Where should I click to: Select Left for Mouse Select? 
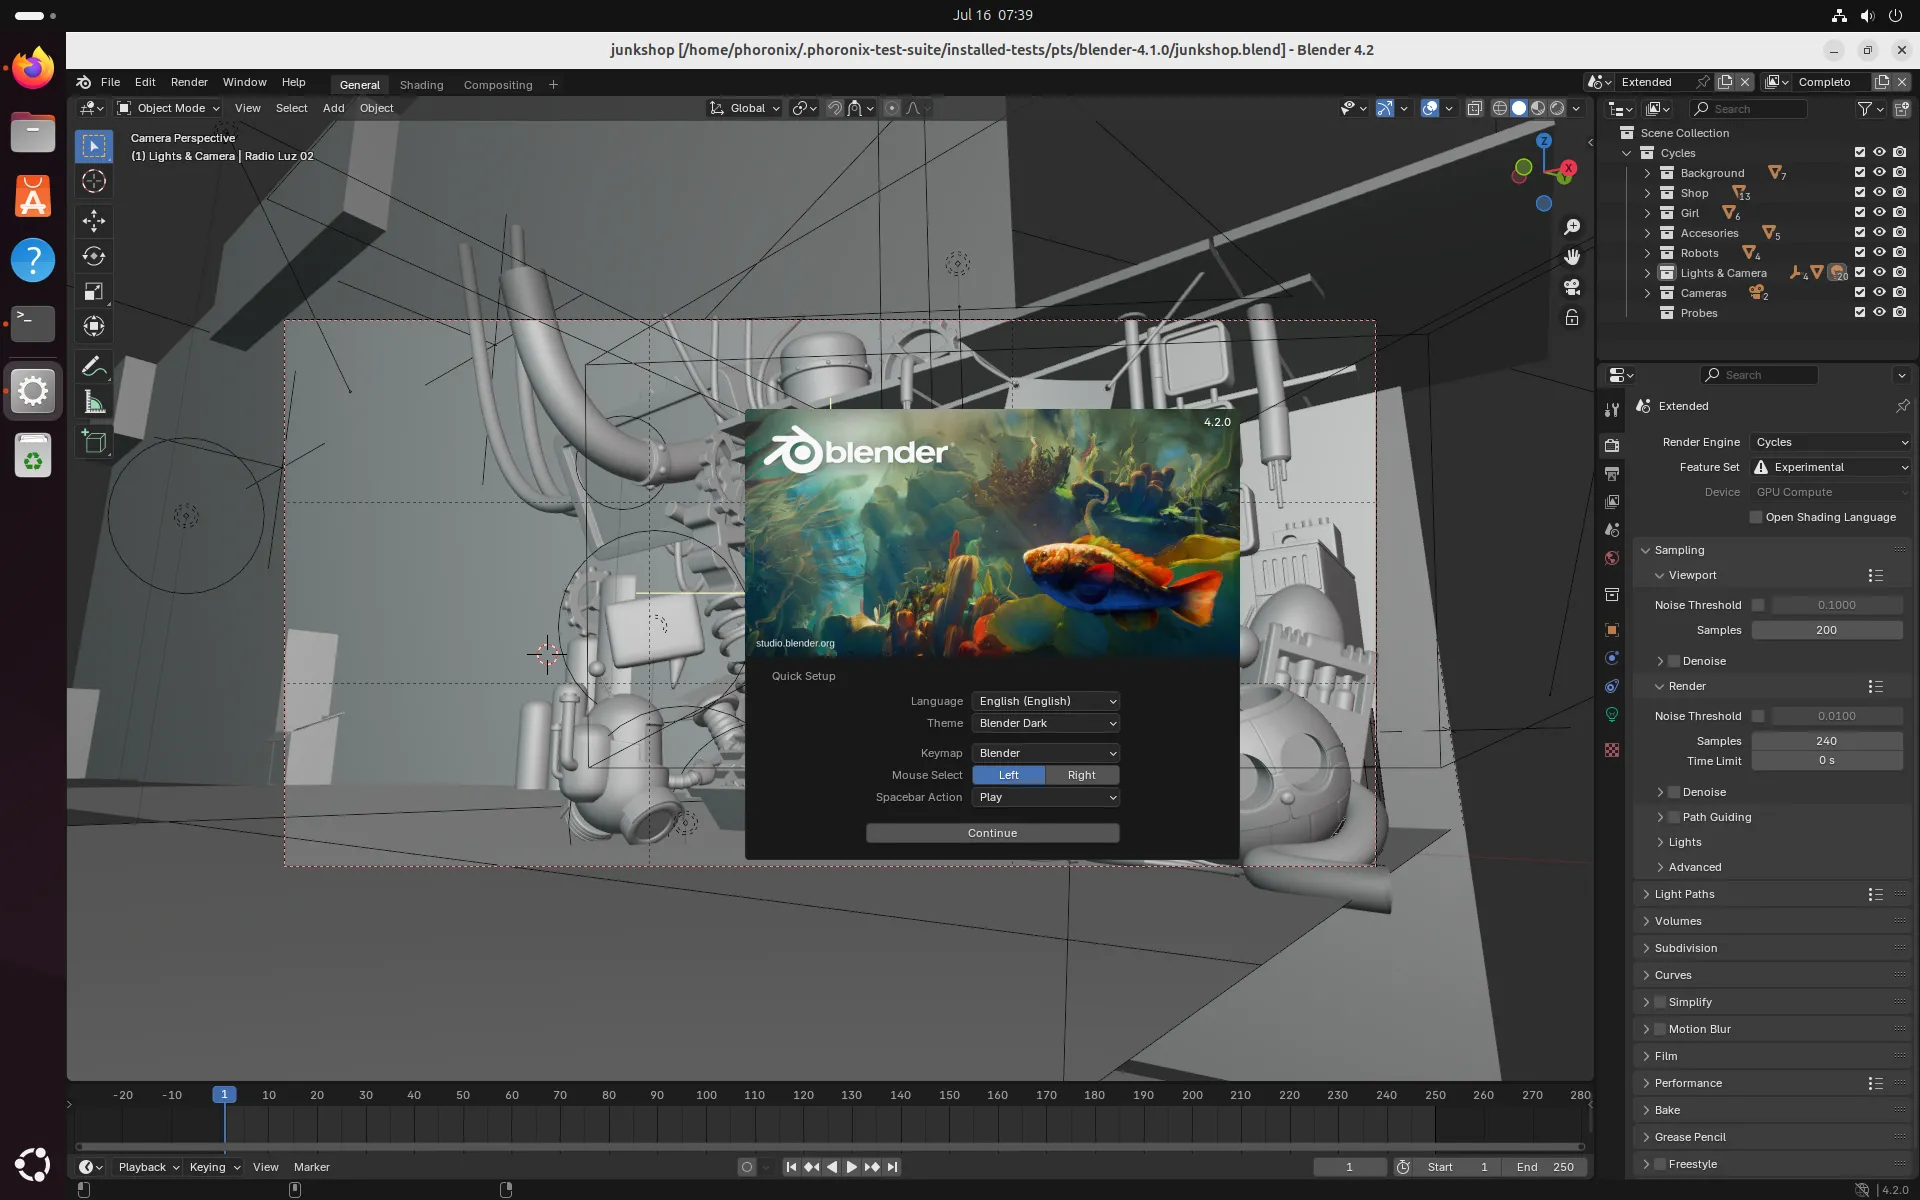(x=1008, y=775)
